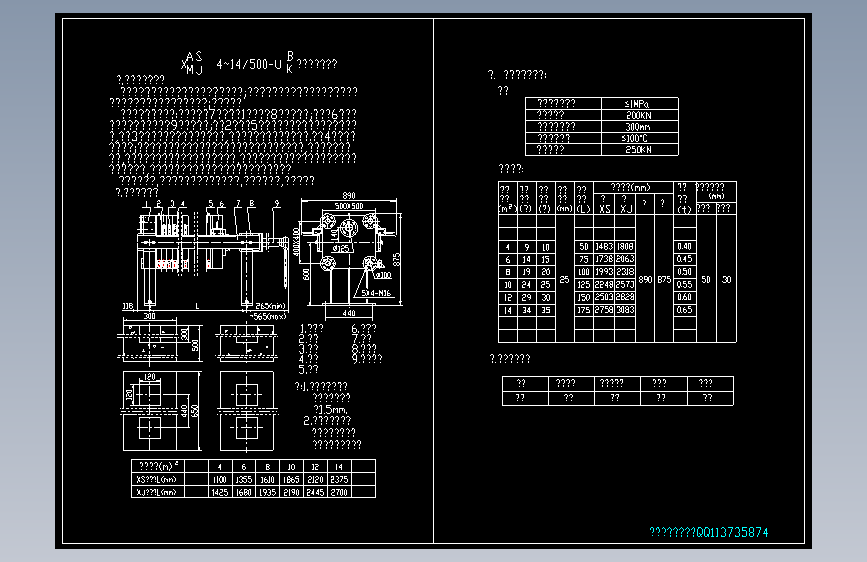867x562 pixels.
Task: Click the "~565(max)" dimension label
Action: (268, 316)
